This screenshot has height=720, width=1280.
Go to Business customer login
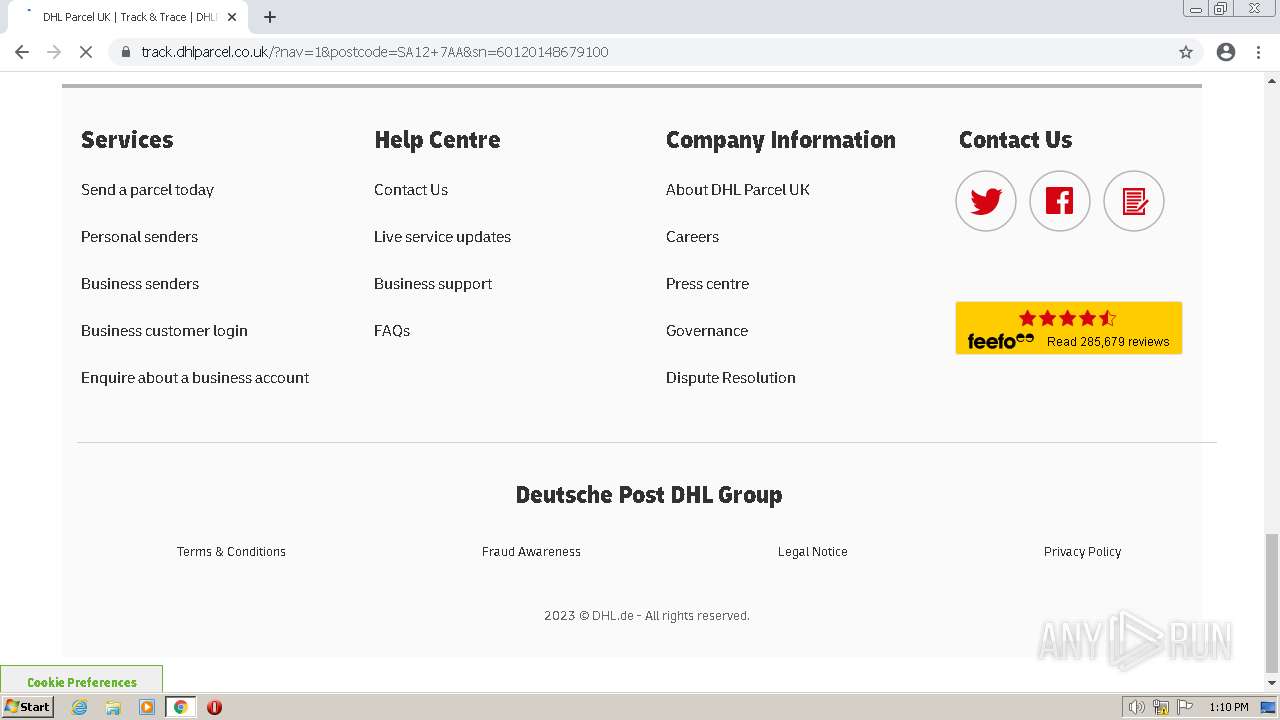coord(164,331)
